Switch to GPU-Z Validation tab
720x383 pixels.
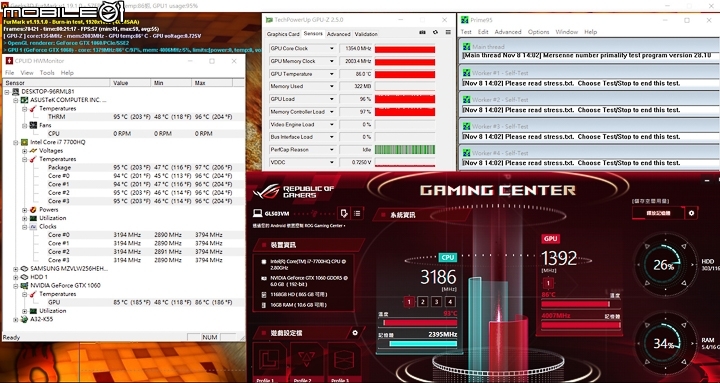coord(366,34)
